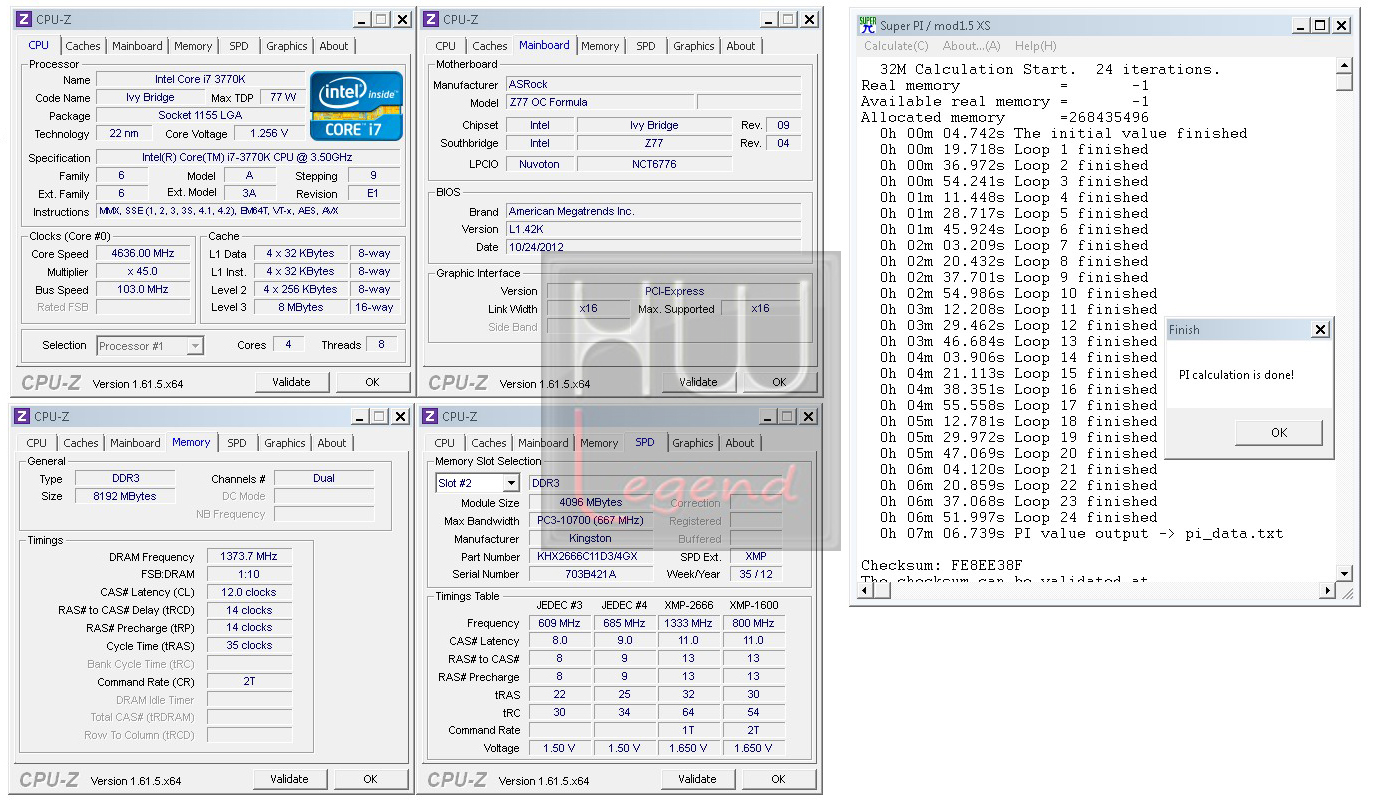Click the Serial Number 703B421A field
Image resolution: width=1383 pixels, height=801 pixels.
[590, 574]
